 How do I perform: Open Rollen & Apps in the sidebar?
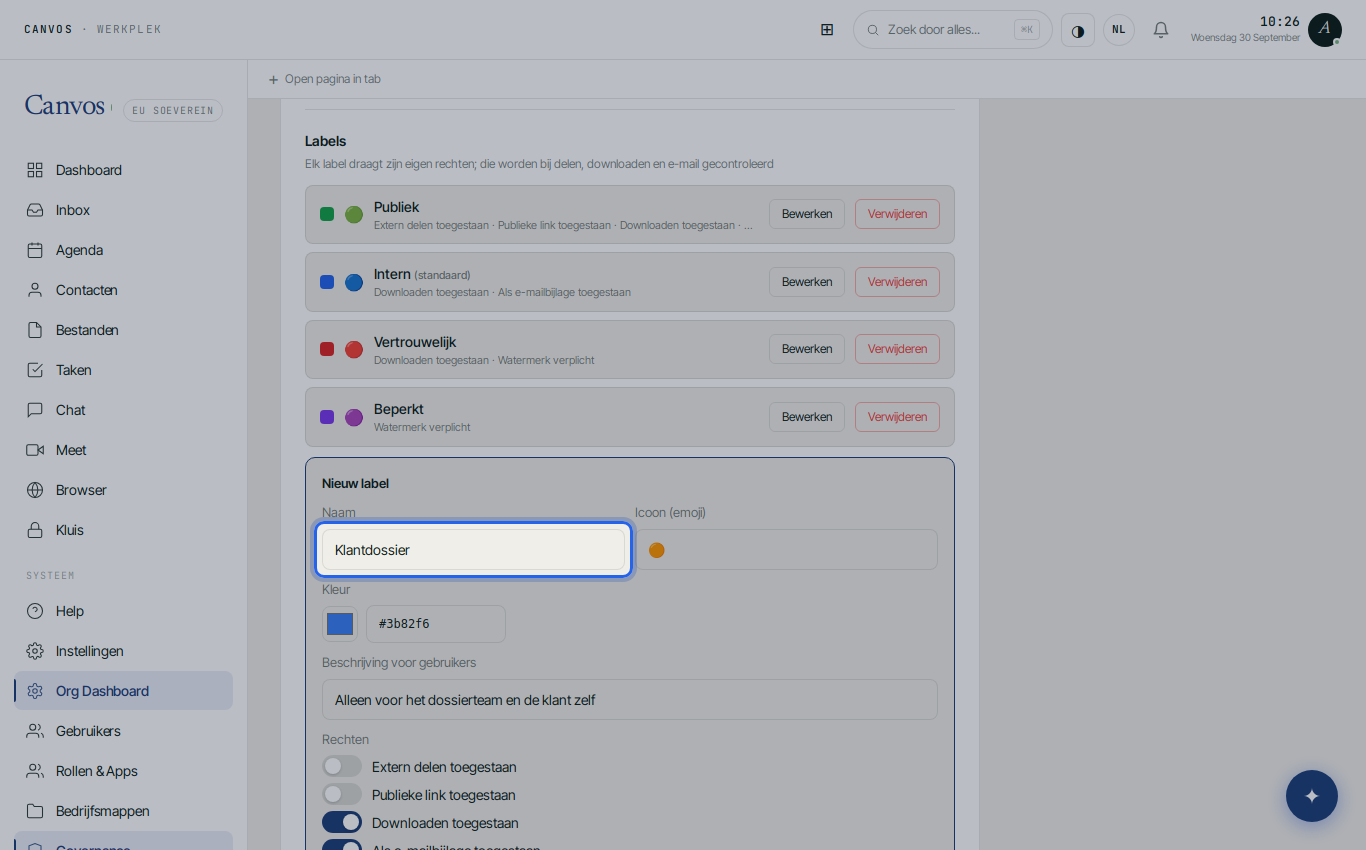coord(124,771)
